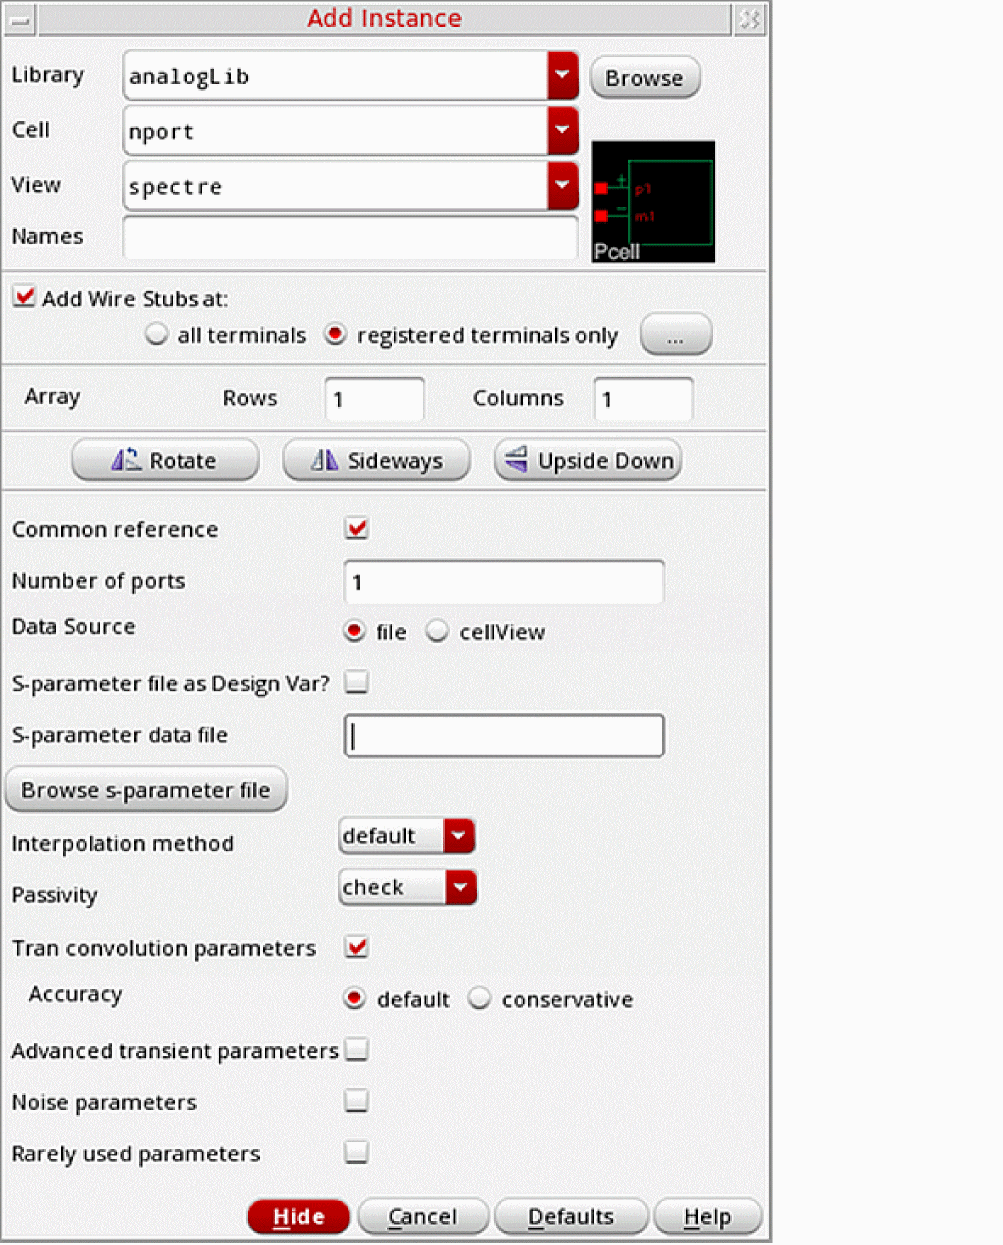
Task: Click the S-parameter data file field
Action: coord(504,735)
